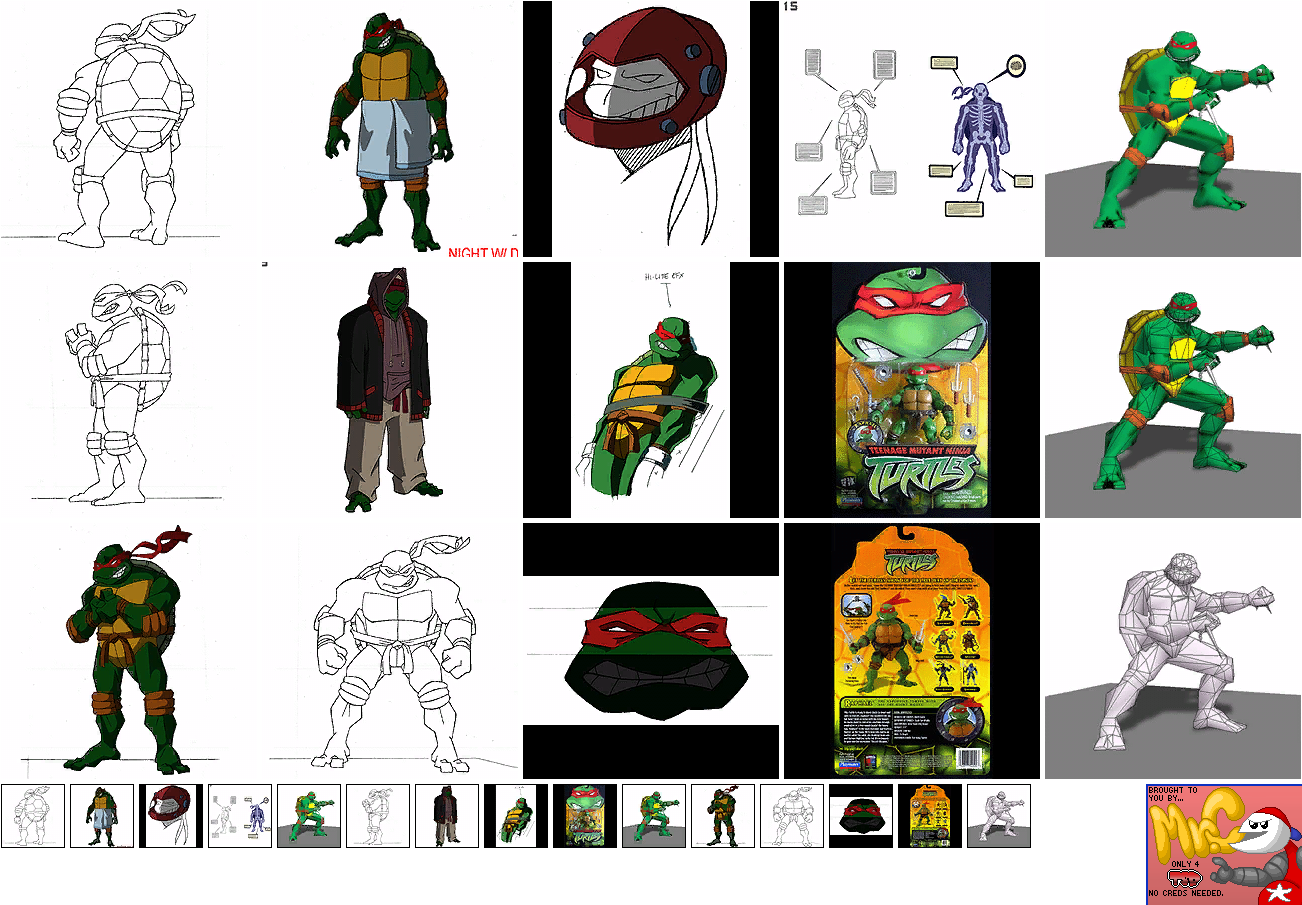Viewport: 1302px width, 905px height.
Task: Open the large back-view shell line art image
Action: (x=130, y=128)
